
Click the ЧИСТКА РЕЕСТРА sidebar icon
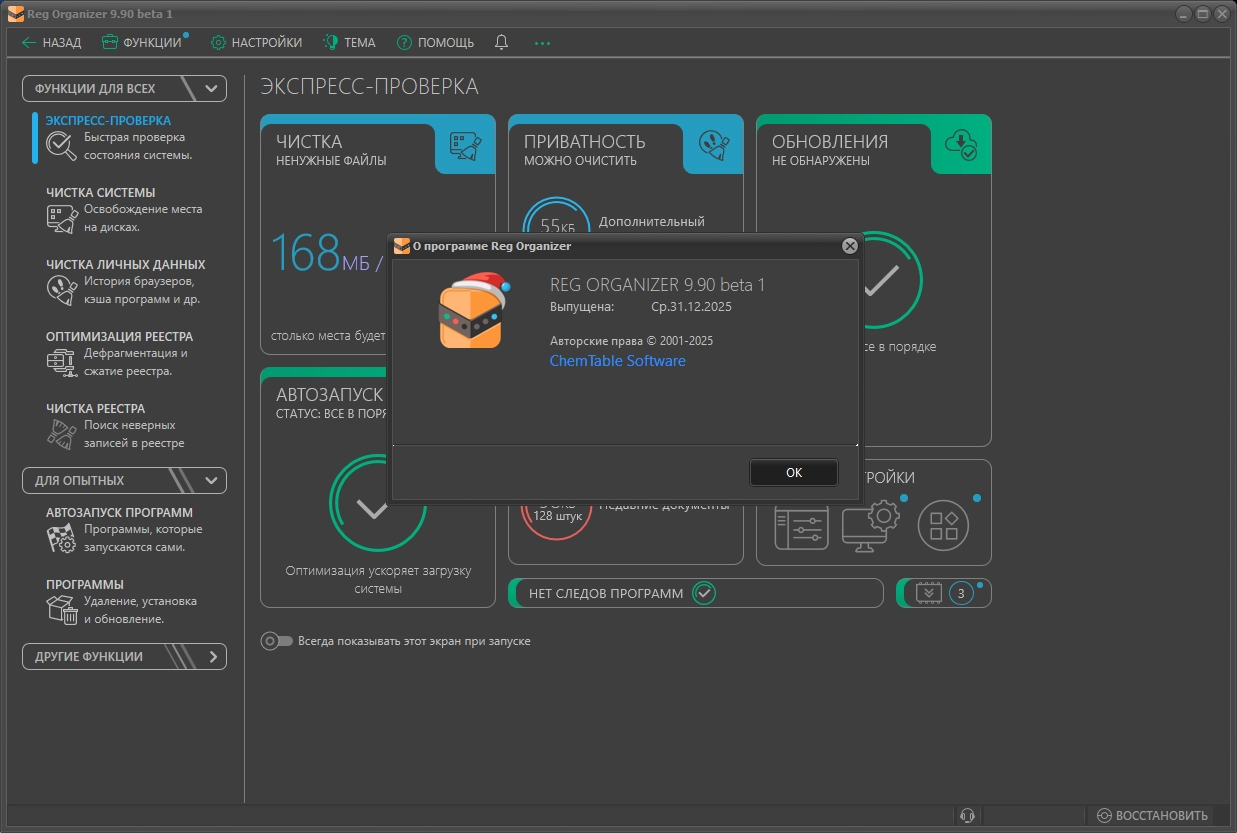coord(62,435)
